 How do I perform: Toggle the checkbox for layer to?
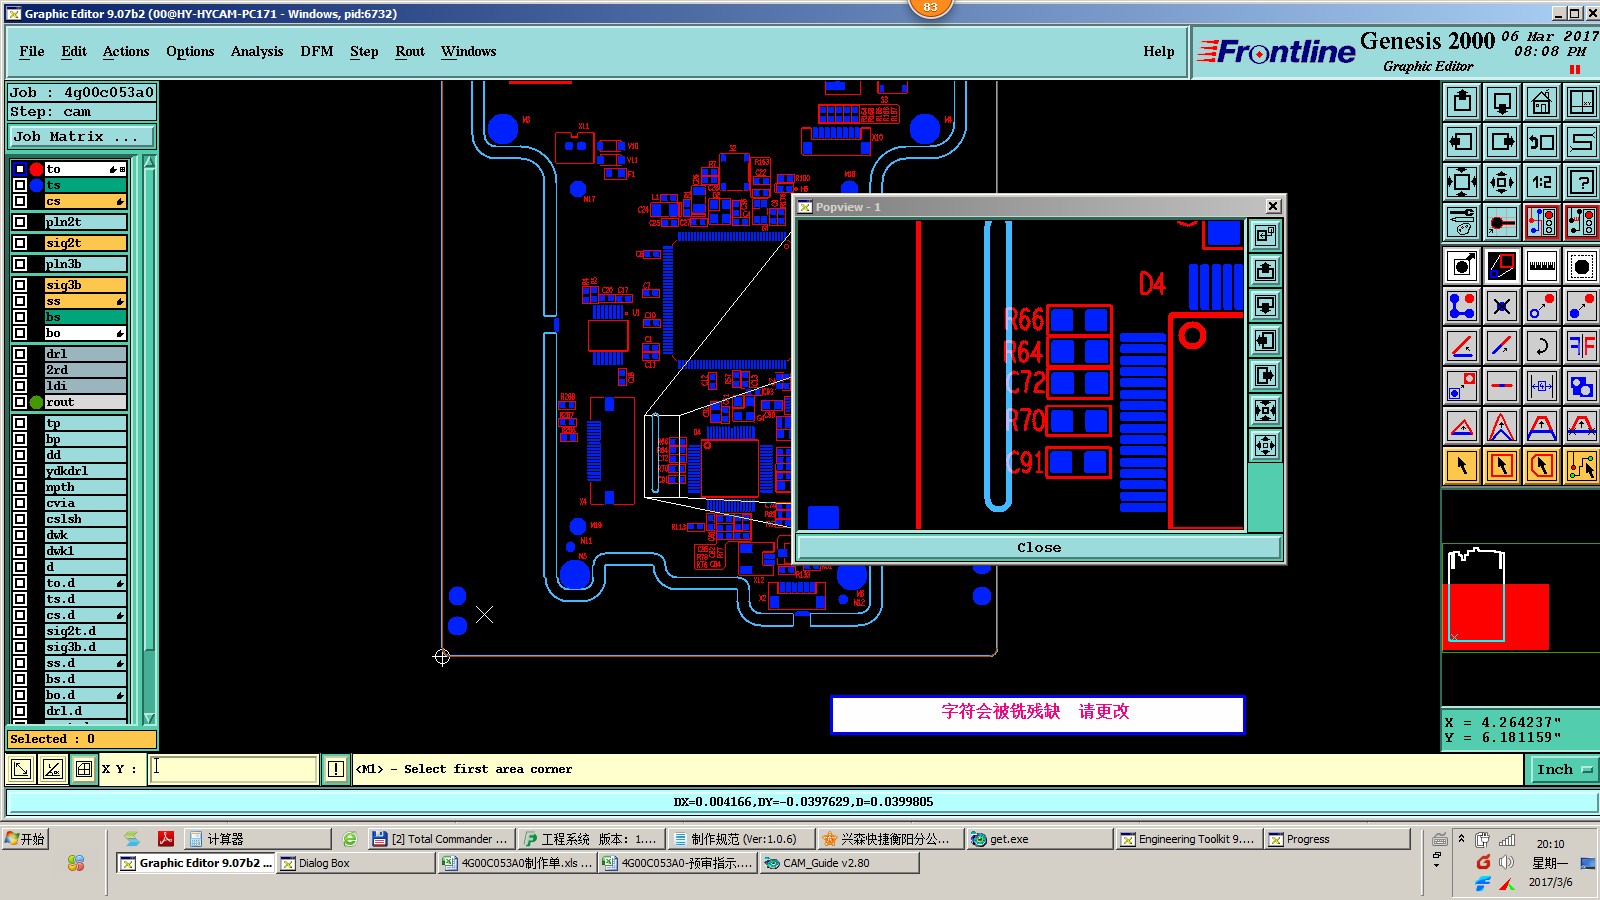(20, 169)
